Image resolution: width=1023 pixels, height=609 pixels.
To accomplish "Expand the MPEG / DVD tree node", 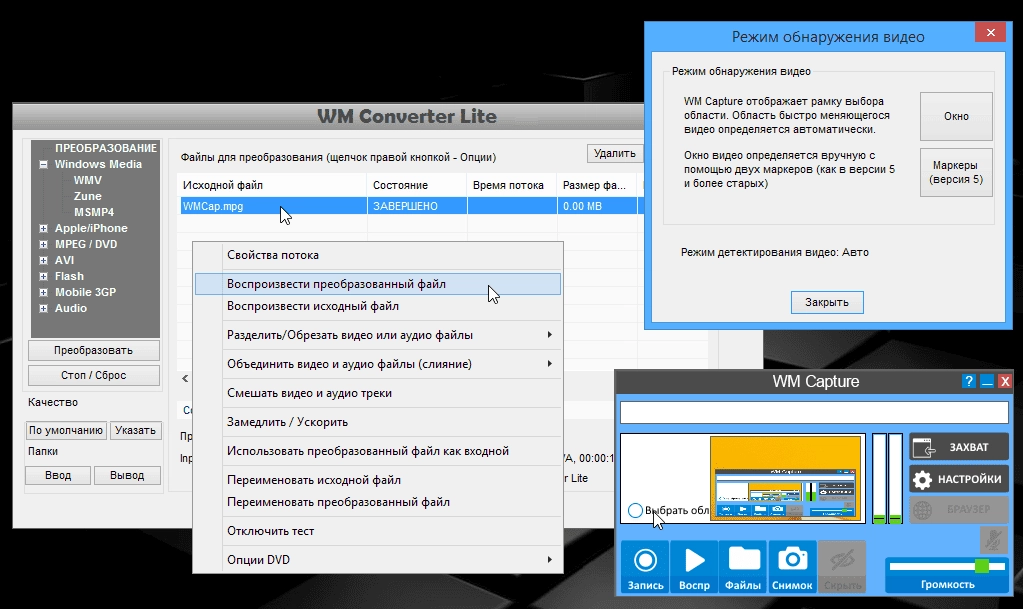I will click(43, 244).
